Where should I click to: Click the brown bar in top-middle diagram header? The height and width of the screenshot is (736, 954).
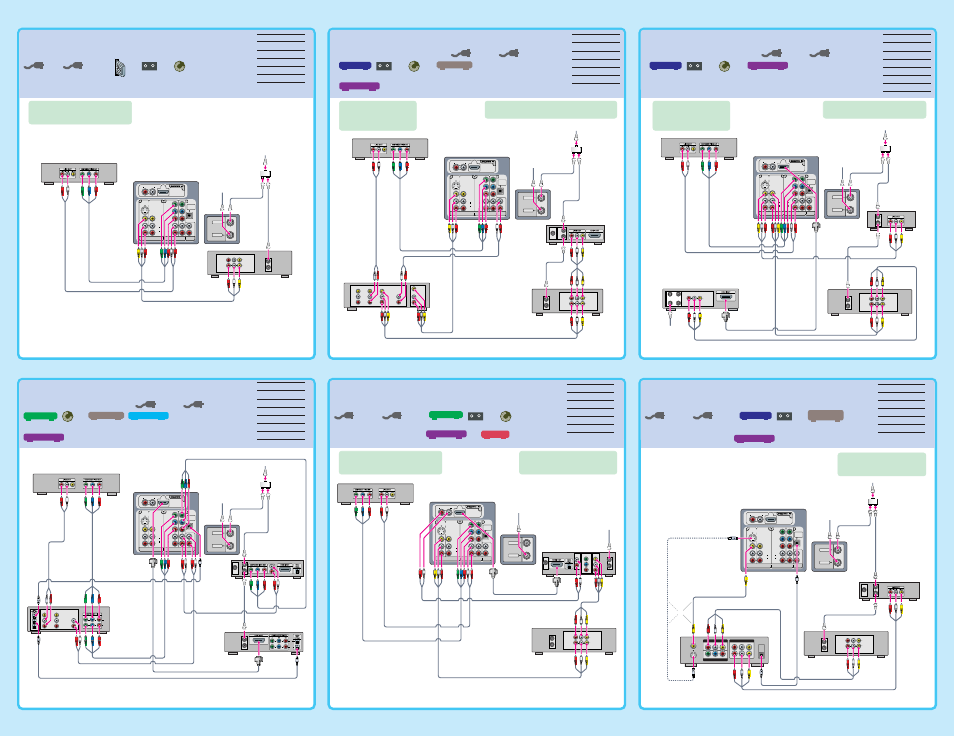454,65
